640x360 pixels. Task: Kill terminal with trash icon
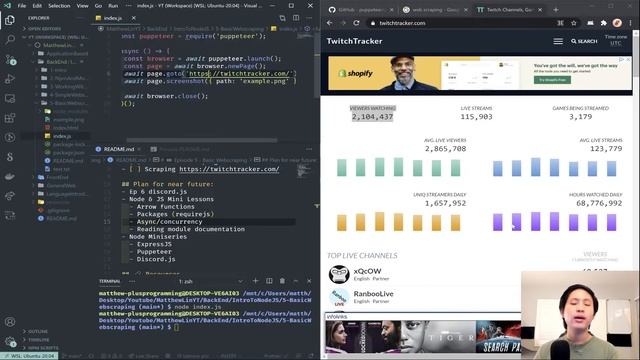tap(282, 281)
